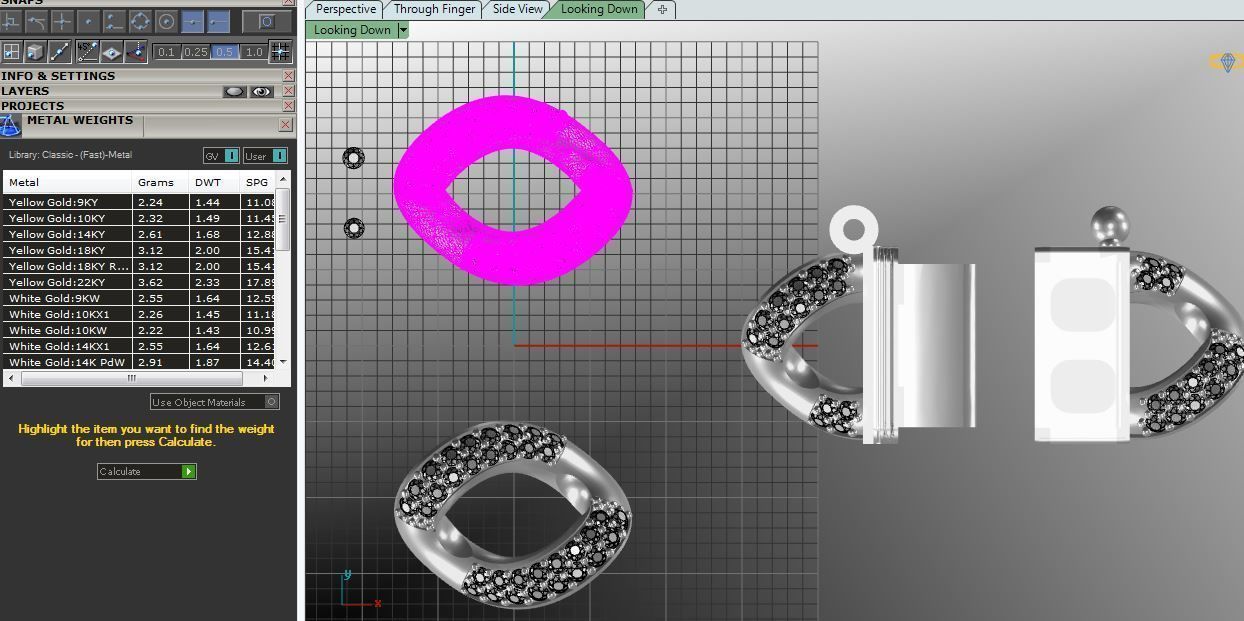Enable Use Object Materials option

(214, 402)
